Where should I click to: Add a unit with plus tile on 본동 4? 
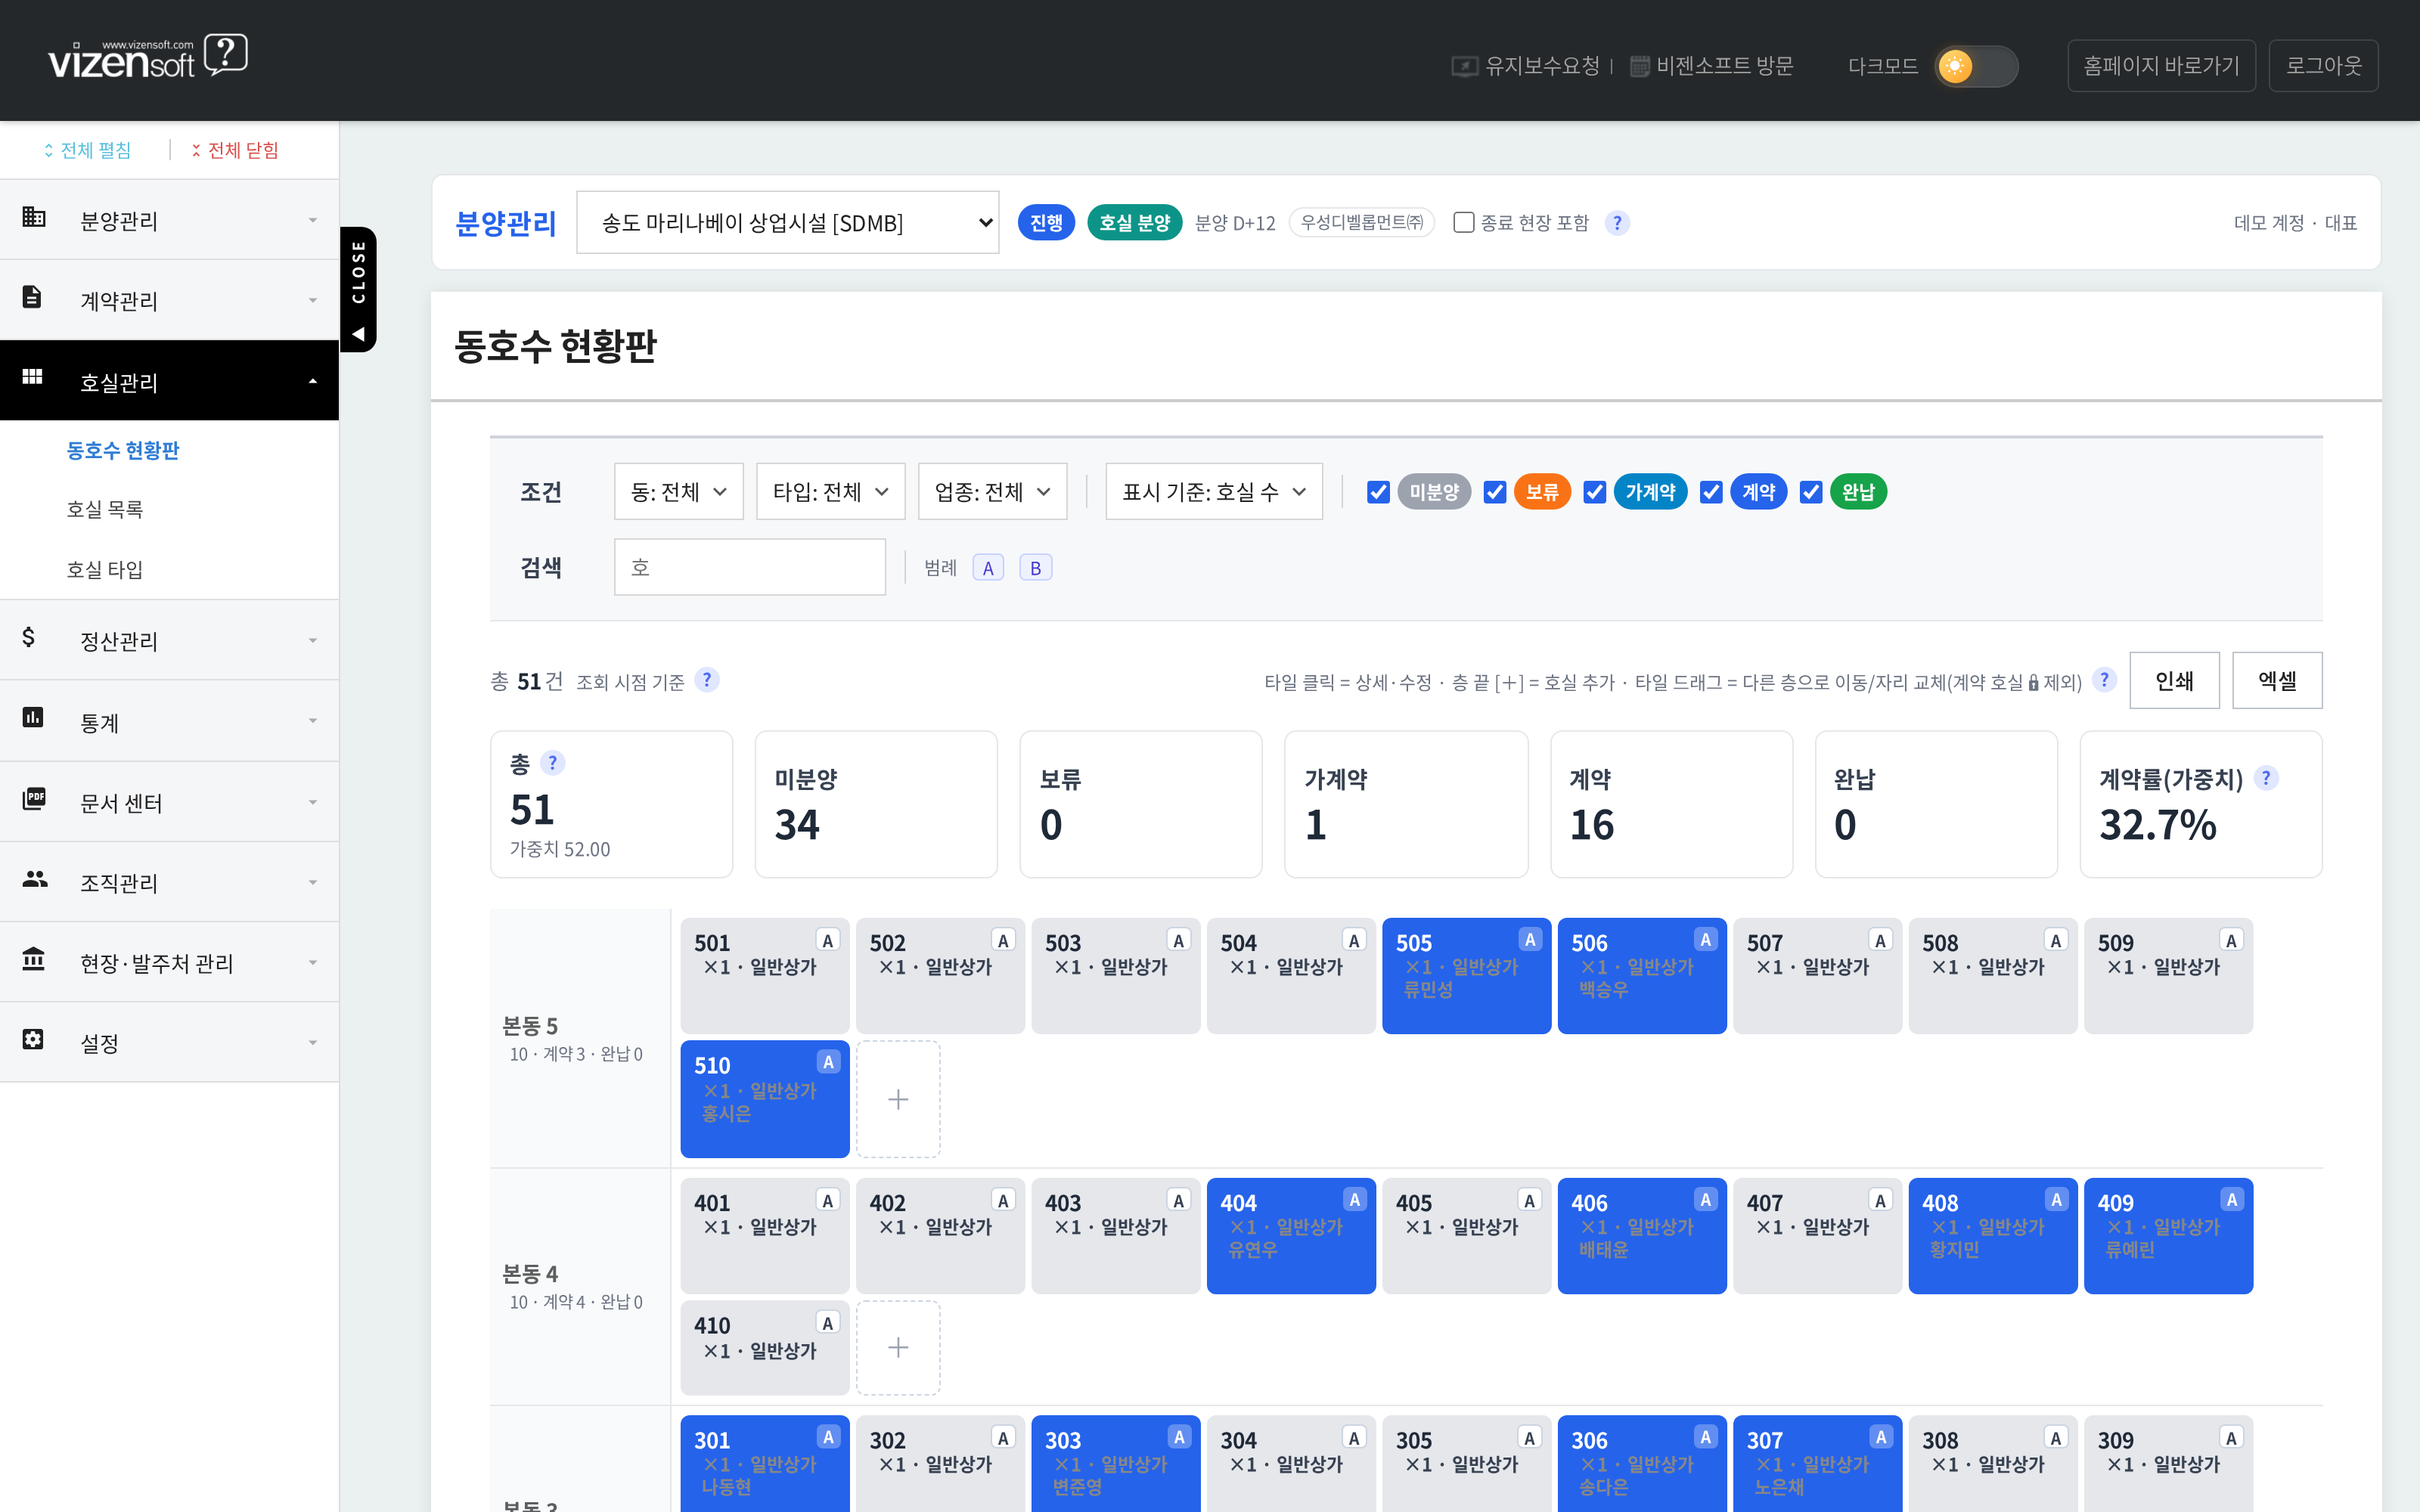point(898,1347)
